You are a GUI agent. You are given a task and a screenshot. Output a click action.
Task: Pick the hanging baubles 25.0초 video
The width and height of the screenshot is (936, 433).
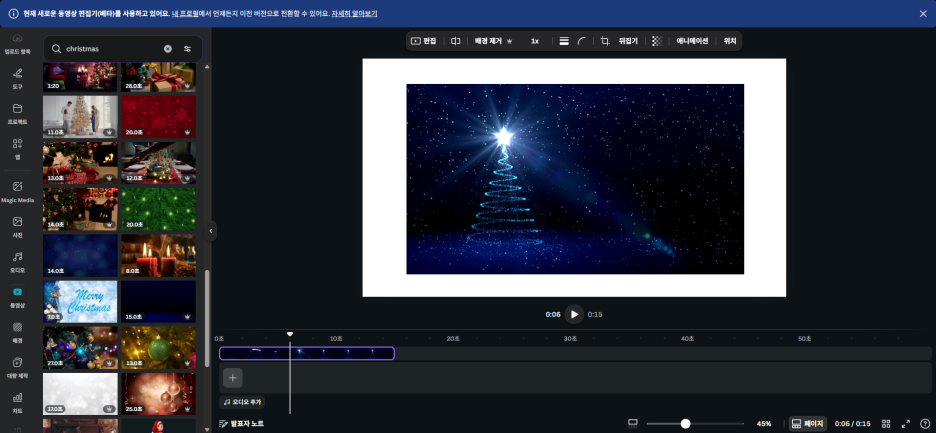click(x=158, y=394)
